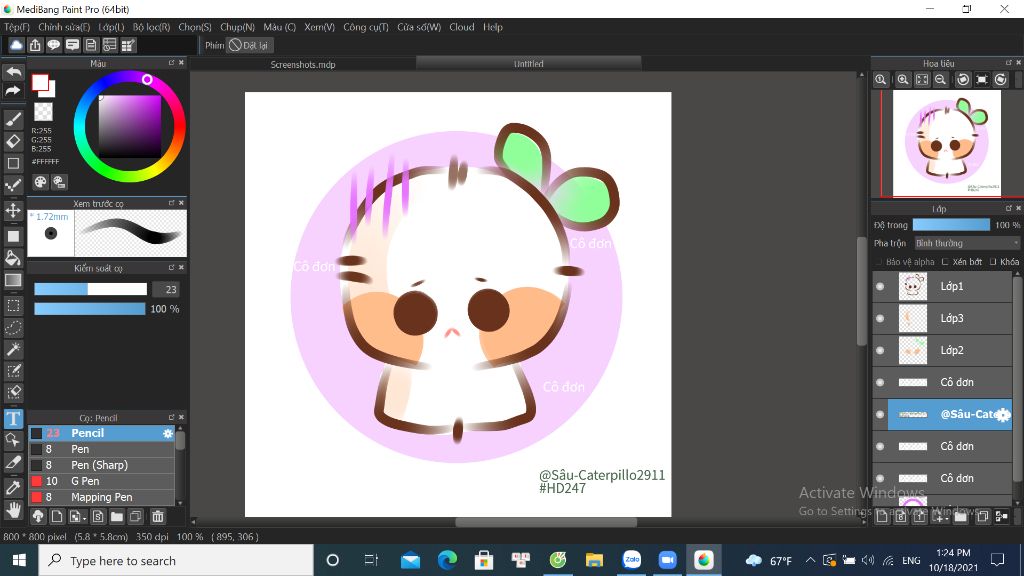Undock the Lớp layer panel

[x=1008, y=208]
